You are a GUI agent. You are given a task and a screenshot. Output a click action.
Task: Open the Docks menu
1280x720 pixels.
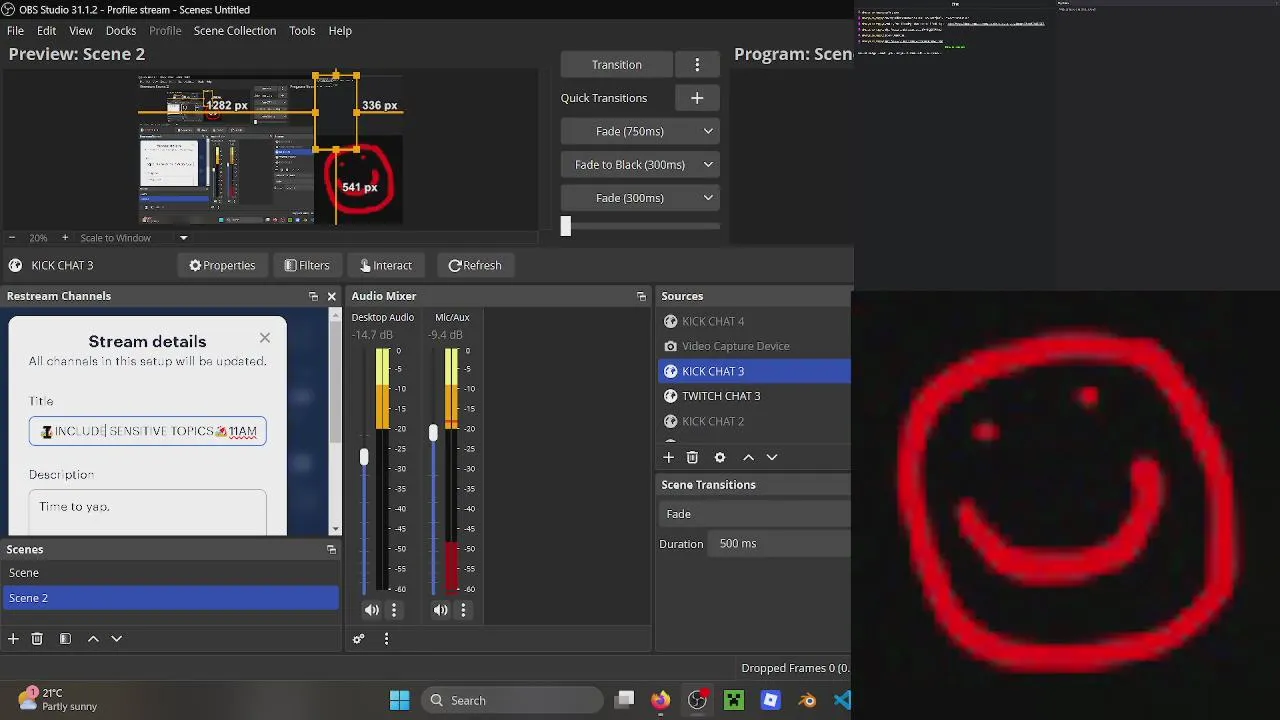click(x=121, y=31)
